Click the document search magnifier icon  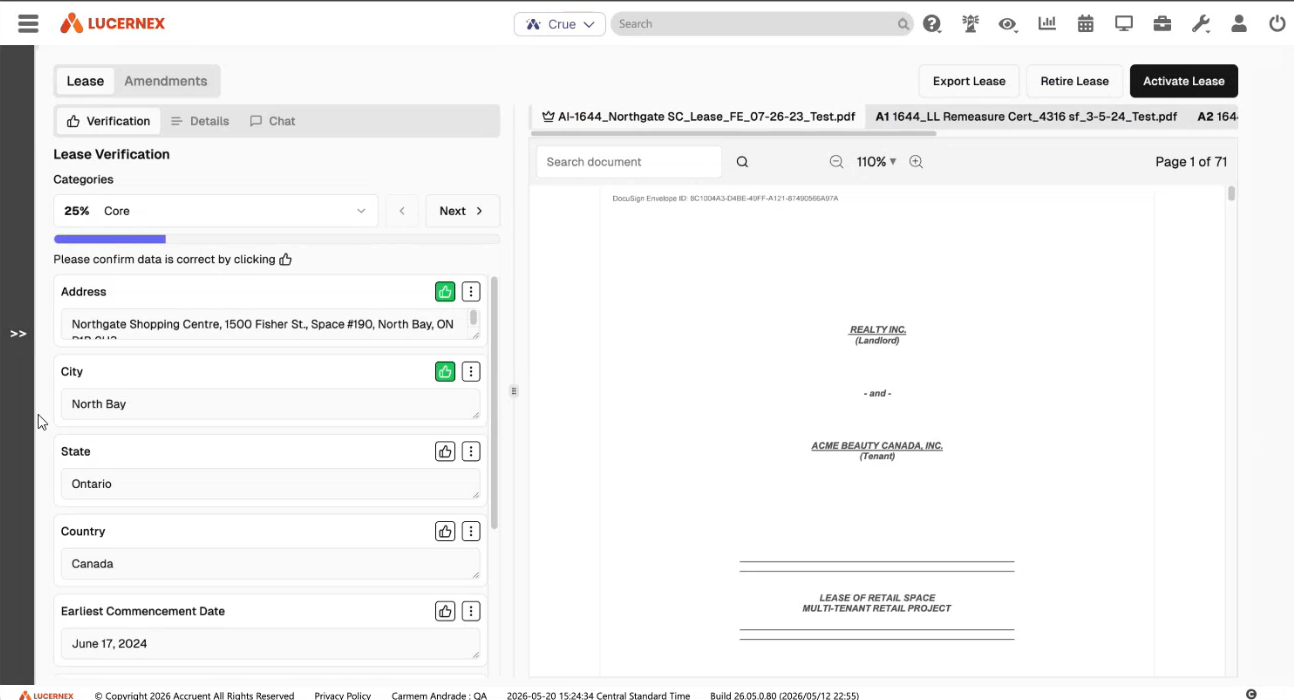pyautogui.click(x=742, y=162)
